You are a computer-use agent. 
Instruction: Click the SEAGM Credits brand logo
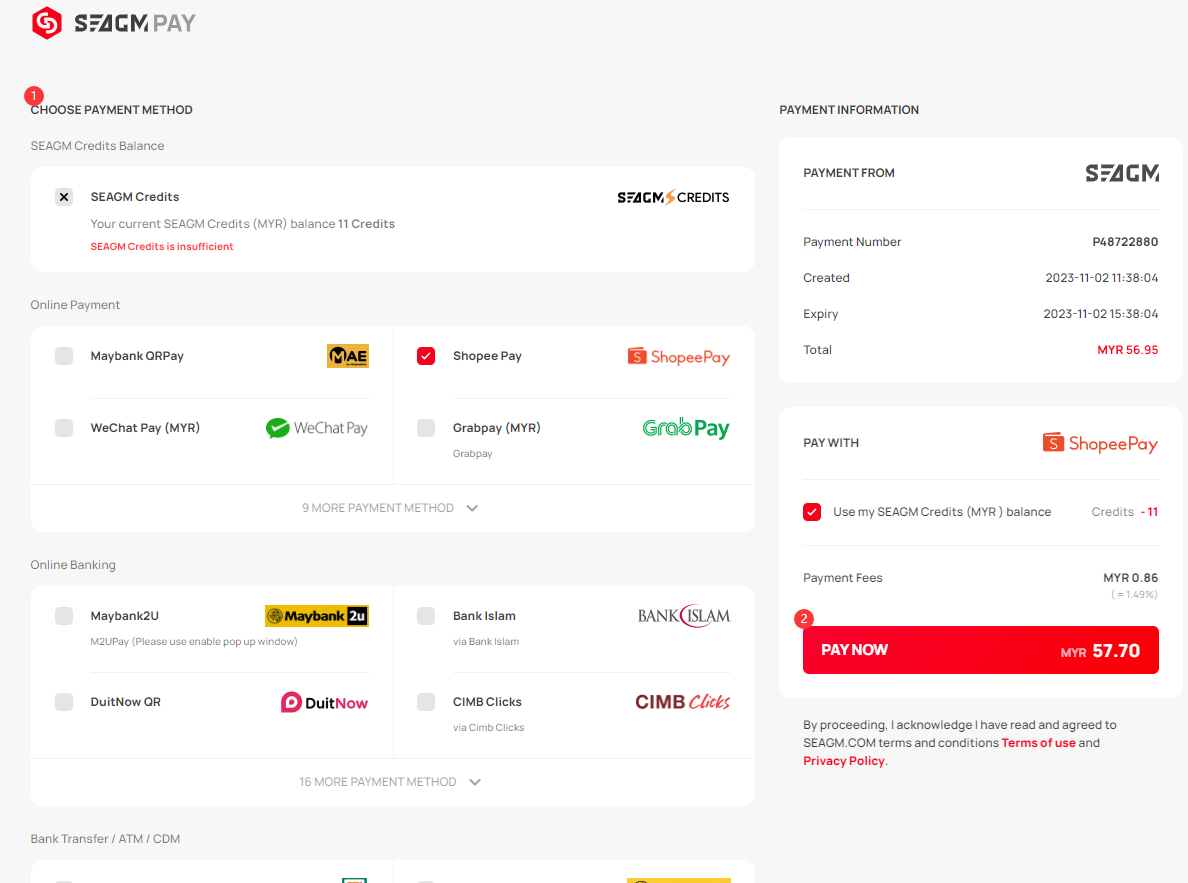pyautogui.click(x=673, y=197)
